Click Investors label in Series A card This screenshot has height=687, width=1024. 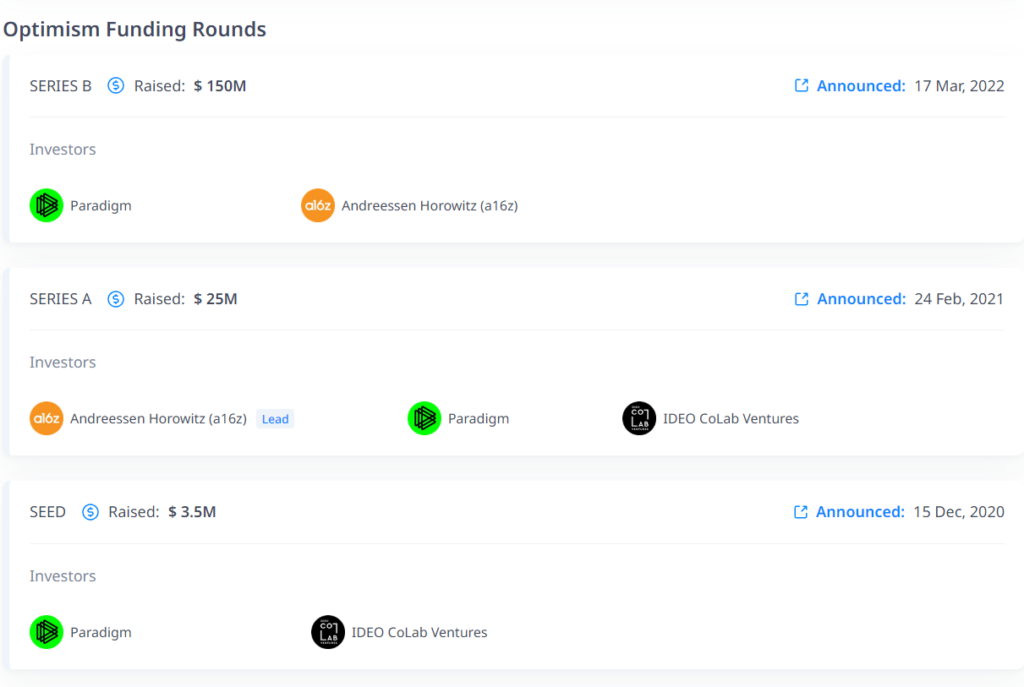[x=63, y=362]
